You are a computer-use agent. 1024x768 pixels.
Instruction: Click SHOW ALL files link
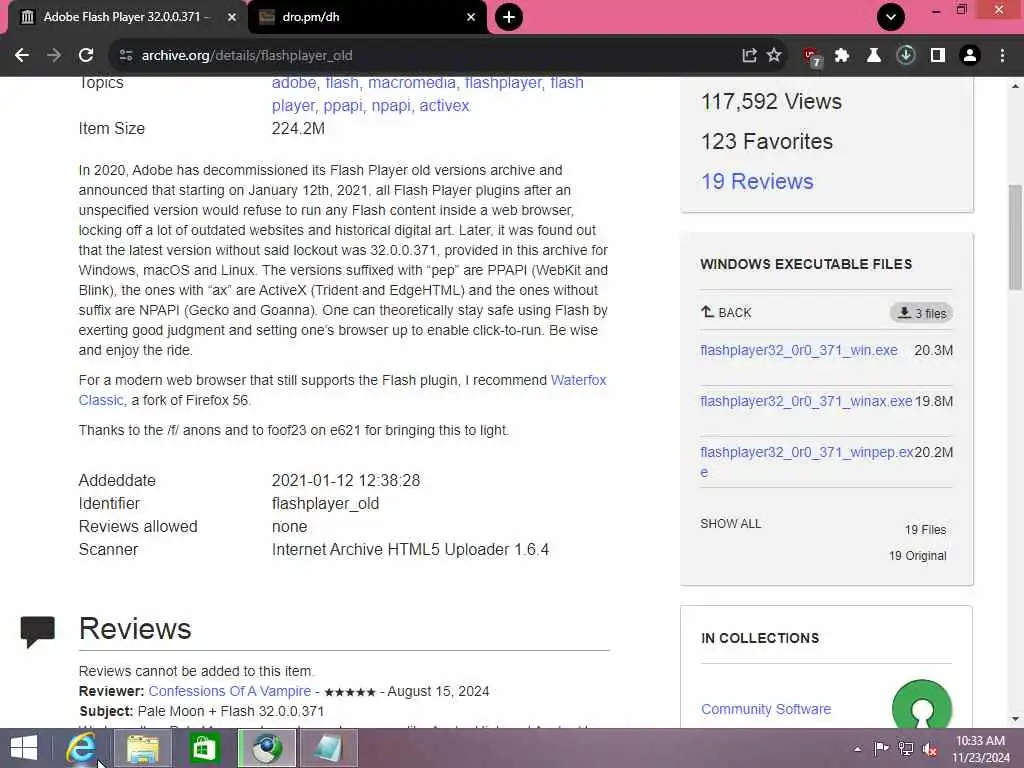click(x=730, y=524)
